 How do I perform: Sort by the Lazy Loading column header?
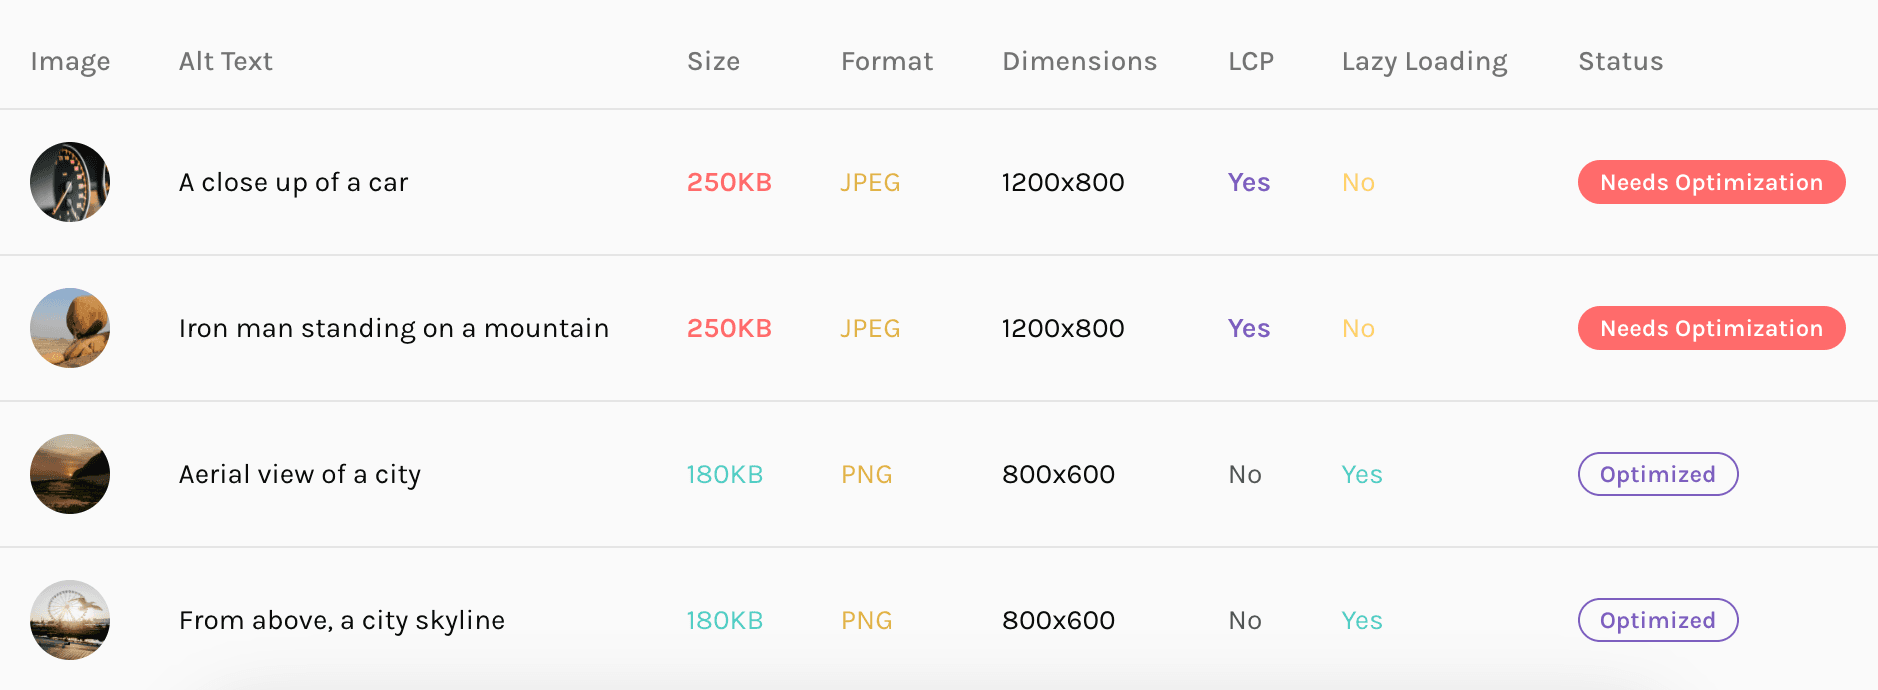pos(1424,62)
